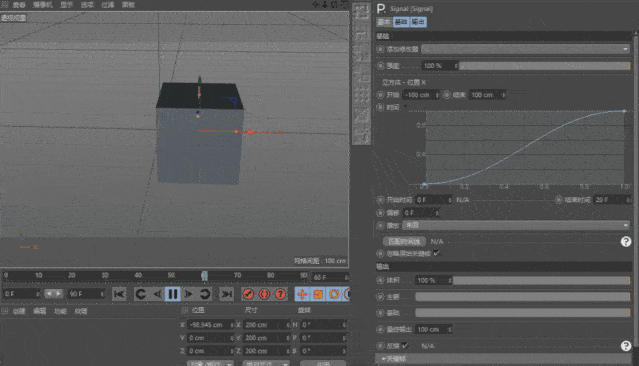Toggle keyframe dot beside 开始 -100 cm
The height and width of the screenshot is (366, 639).
pos(380,95)
